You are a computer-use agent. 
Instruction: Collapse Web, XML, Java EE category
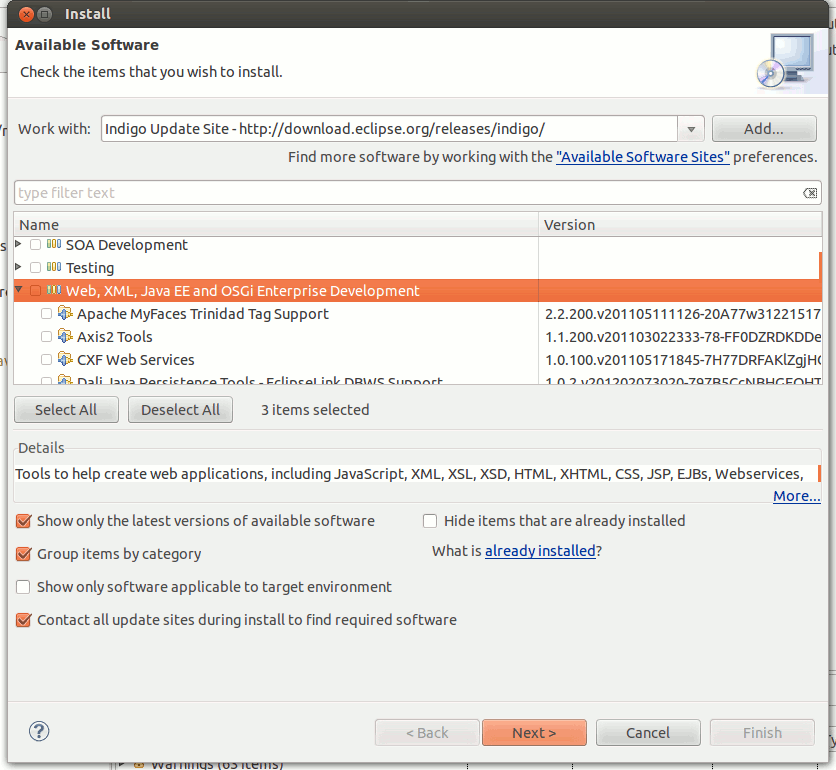coord(19,290)
